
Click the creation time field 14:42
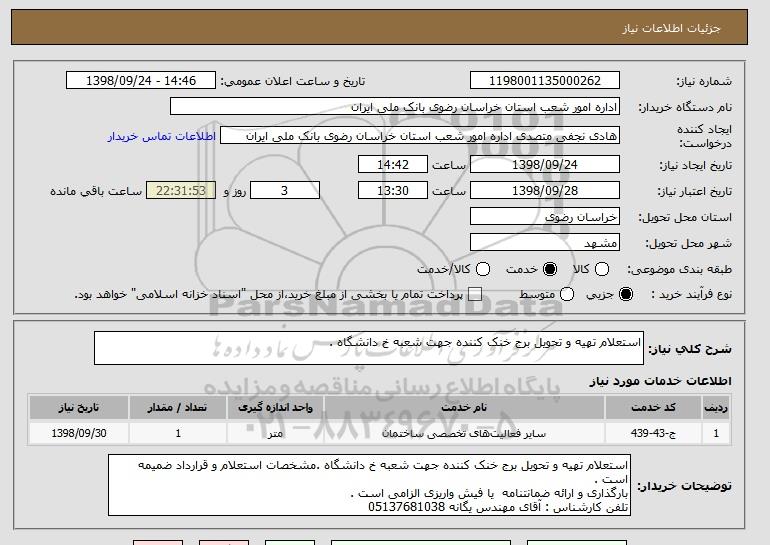393,164
